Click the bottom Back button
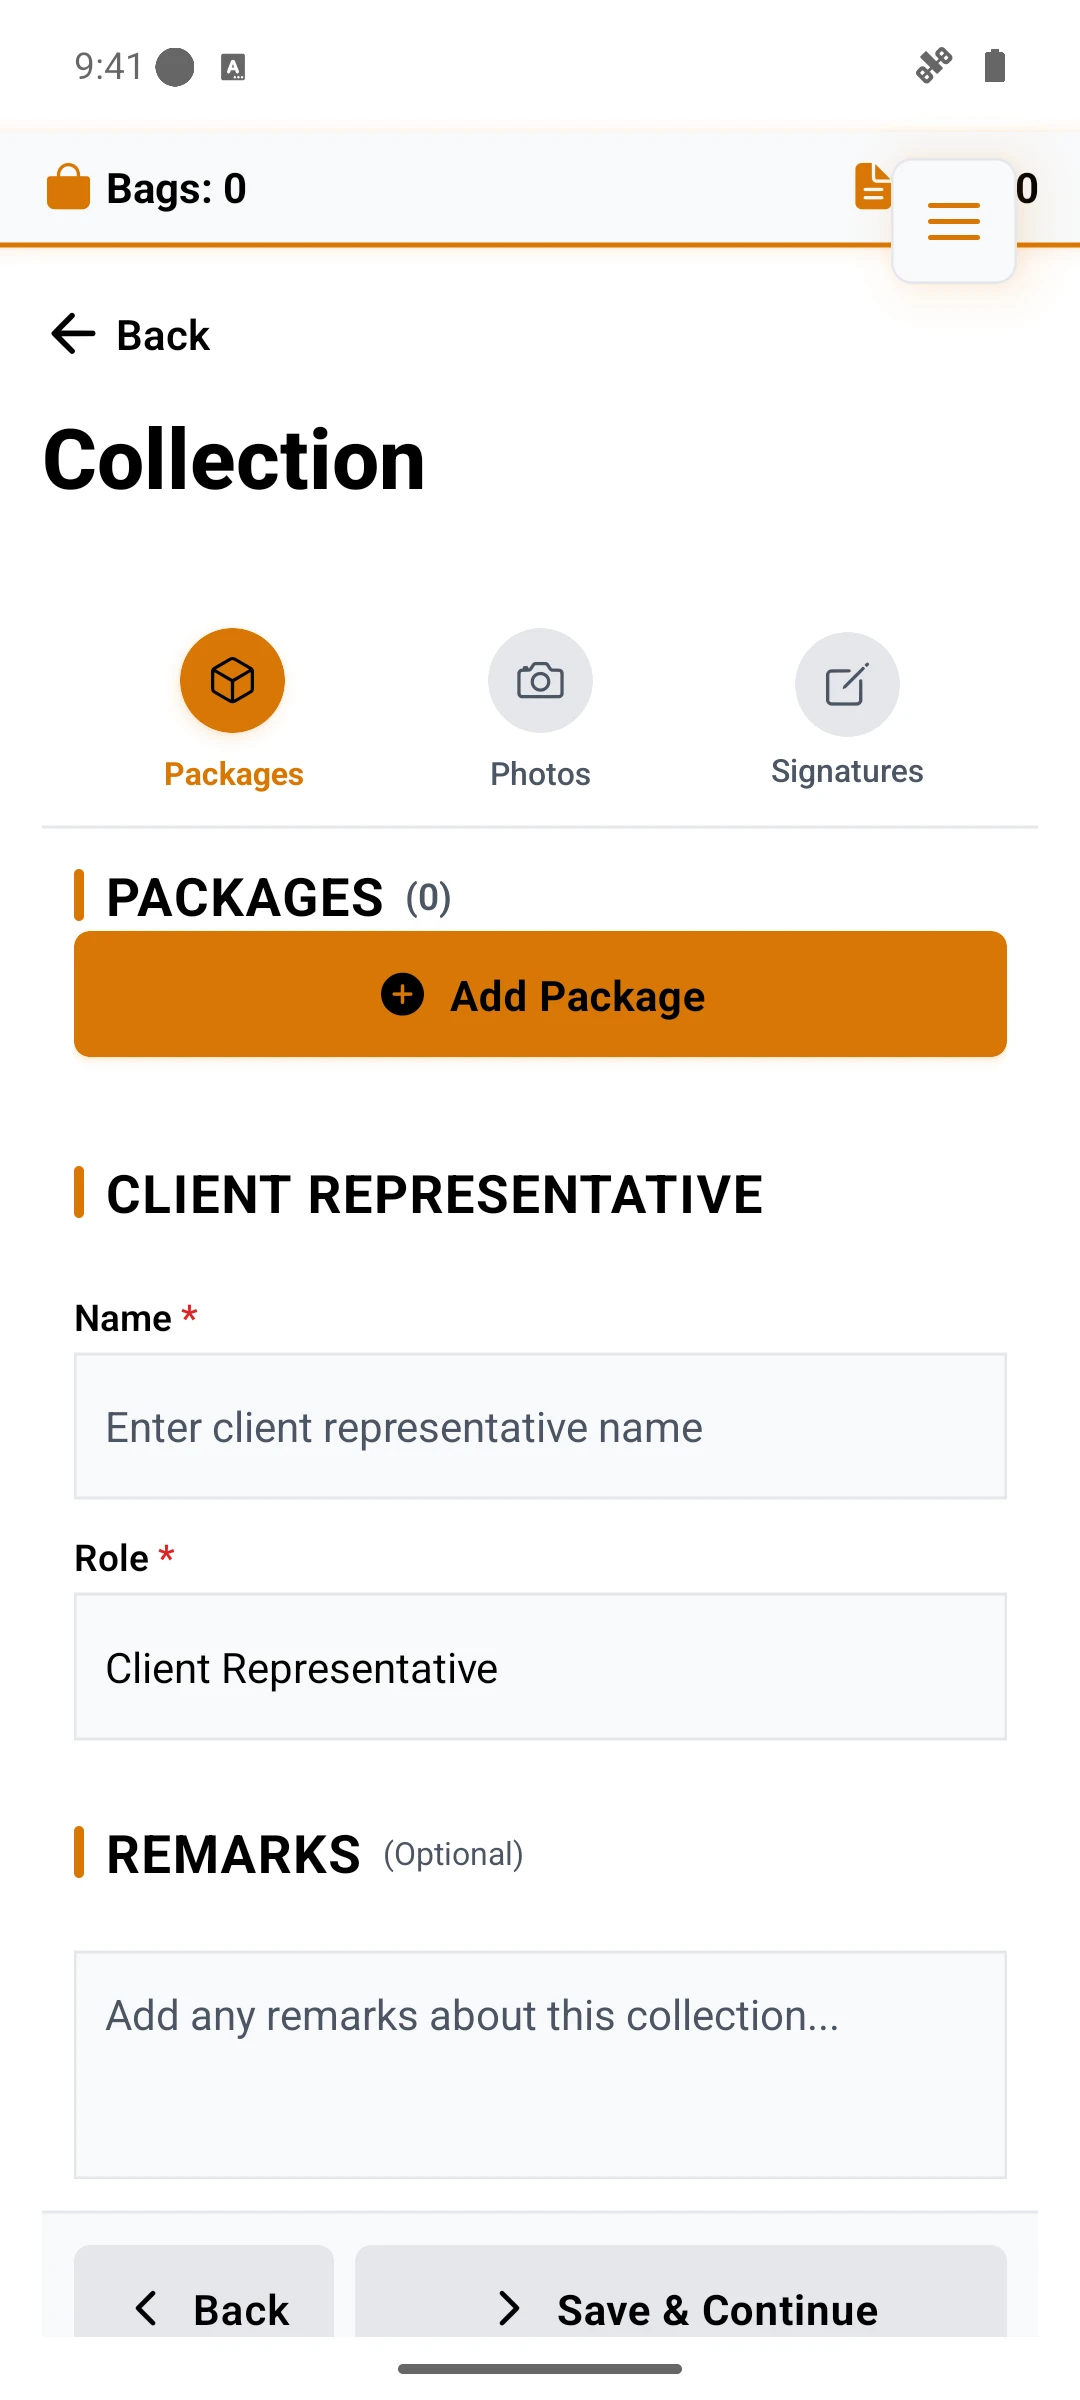Viewport: 1080px width, 2400px height. click(204, 2292)
